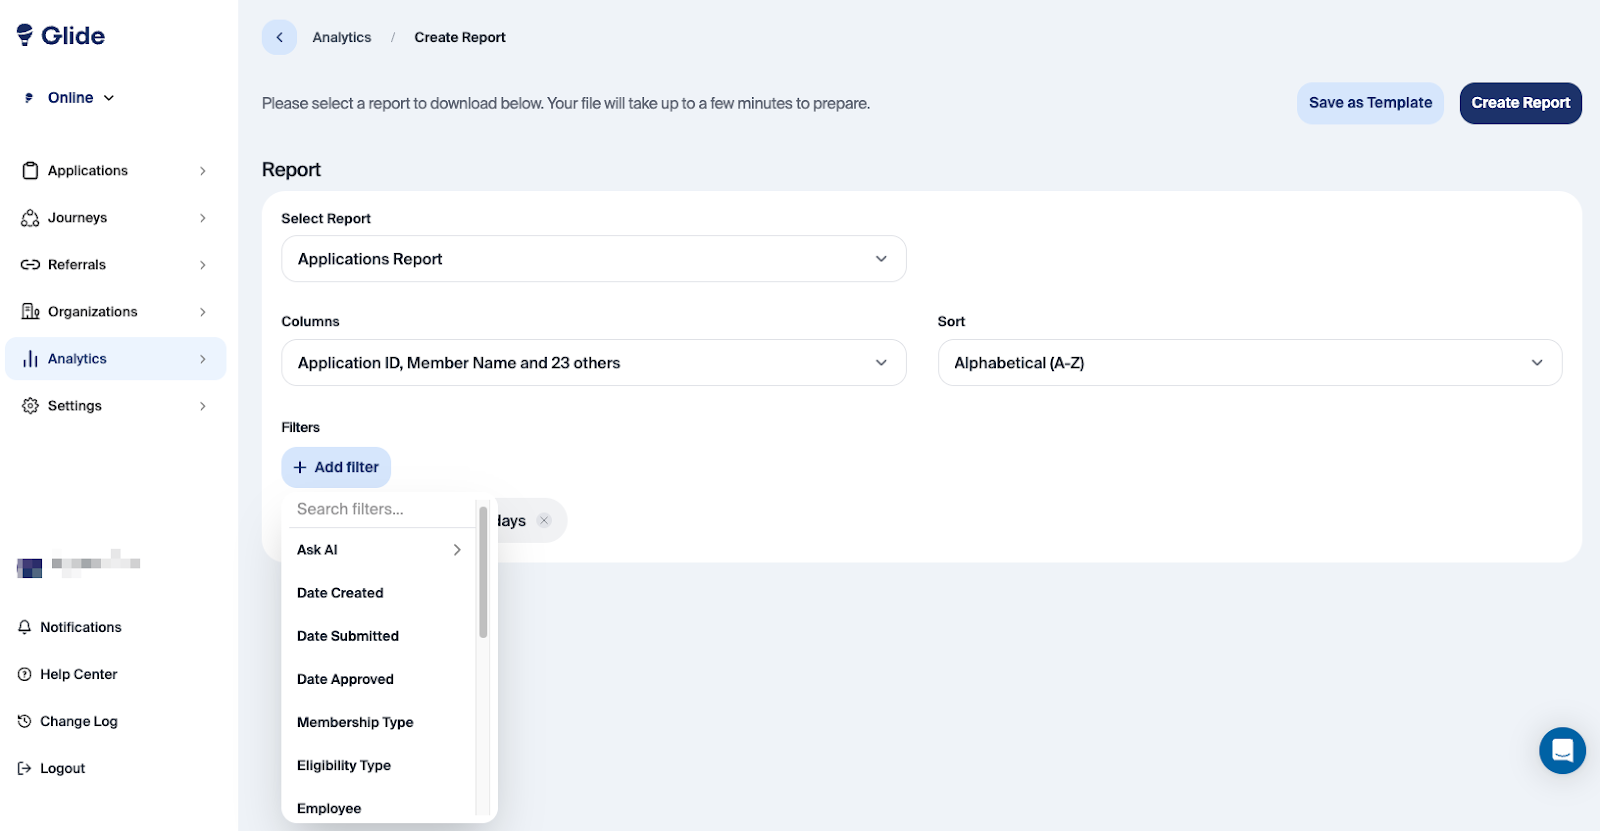Click the Change Log history icon
The width and height of the screenshot is (1600, 831).
point(25,721)
